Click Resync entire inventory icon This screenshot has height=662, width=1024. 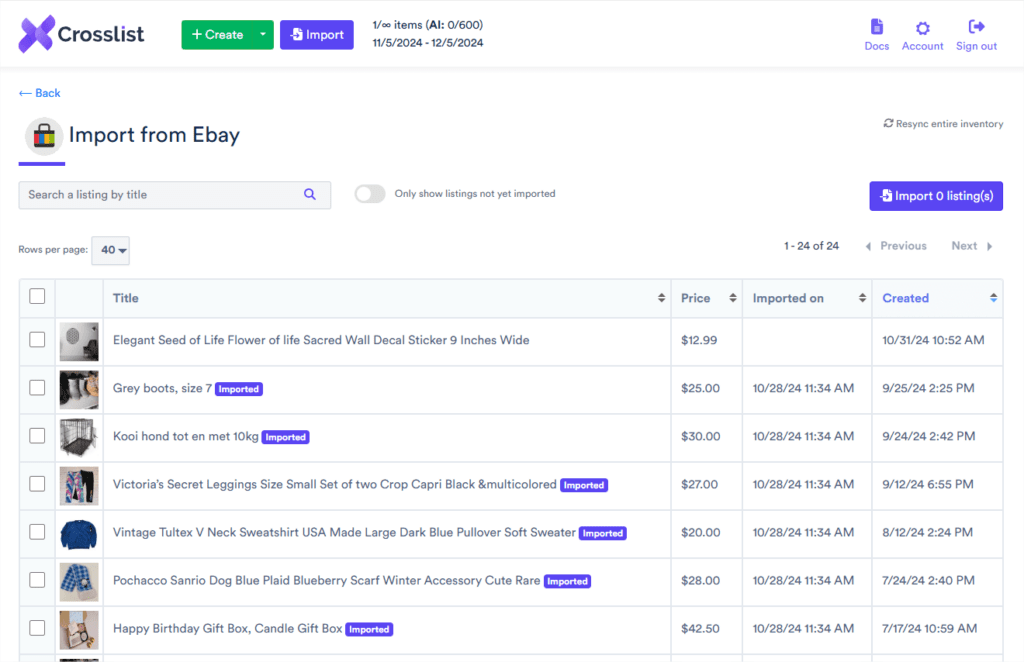[888, 124]
